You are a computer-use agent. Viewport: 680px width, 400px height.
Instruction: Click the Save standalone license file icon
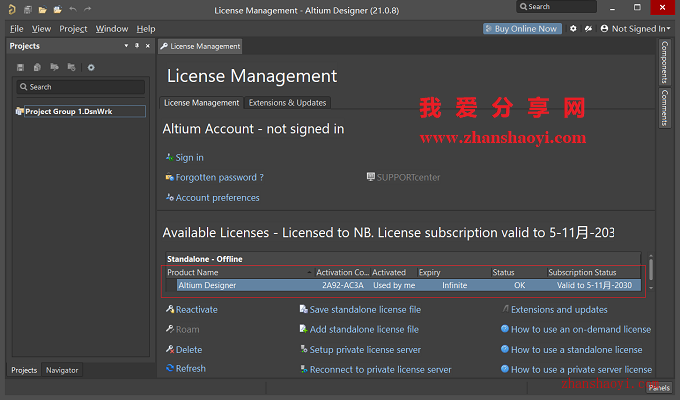[304, 309]
